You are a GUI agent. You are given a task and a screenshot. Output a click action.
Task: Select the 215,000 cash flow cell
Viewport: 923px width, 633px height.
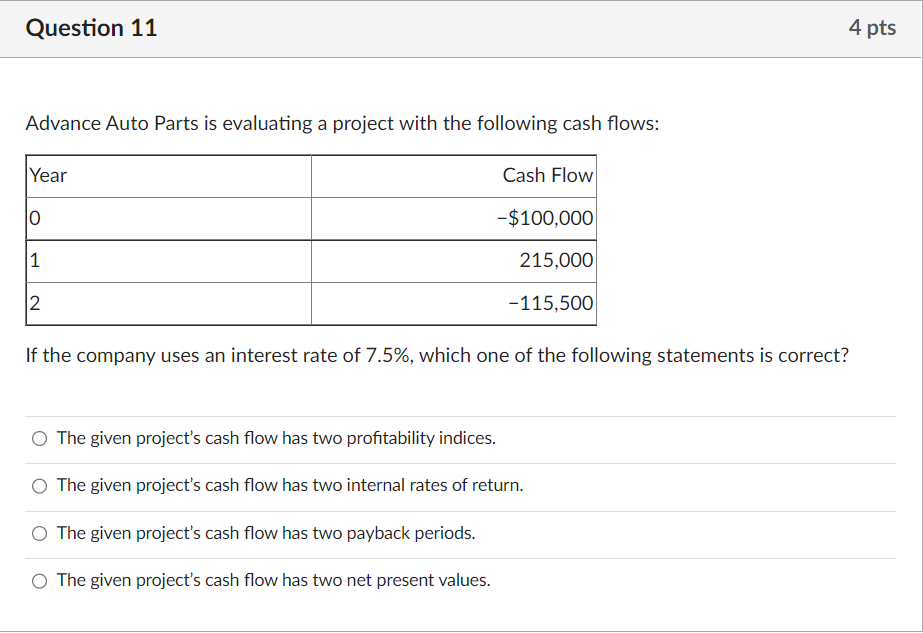454,261
